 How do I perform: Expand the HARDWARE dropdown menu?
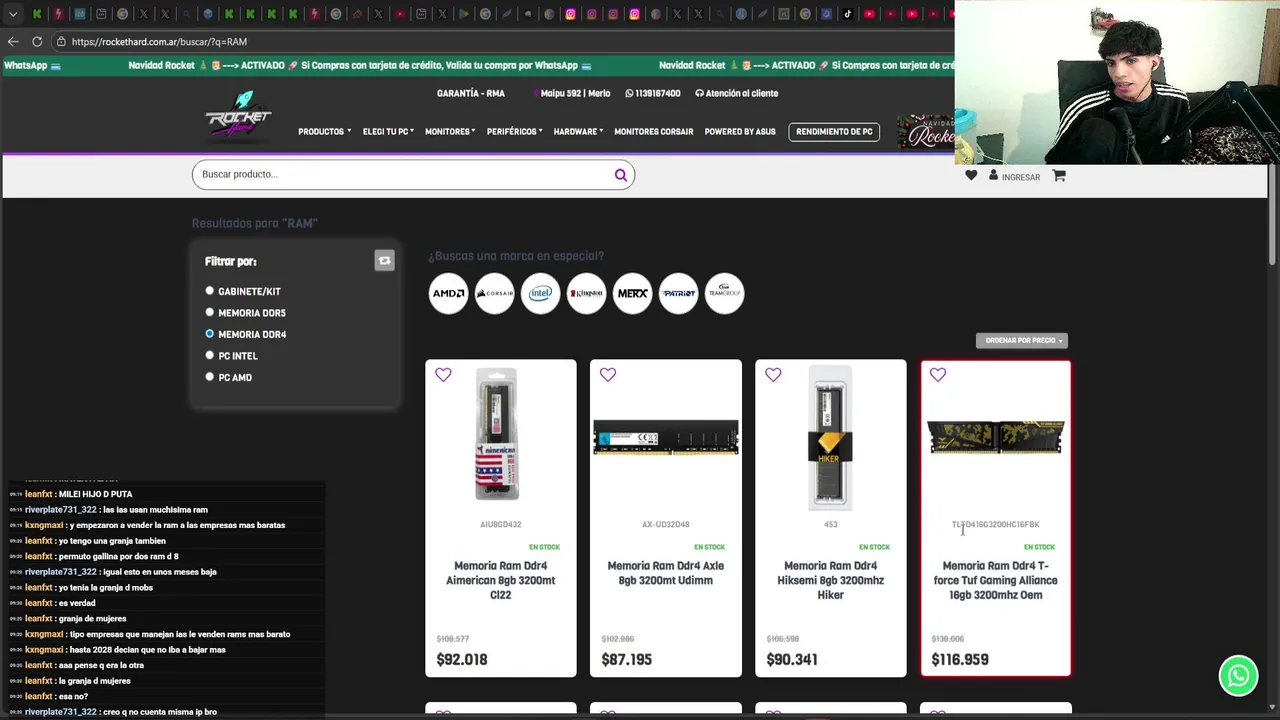(578, 132)
